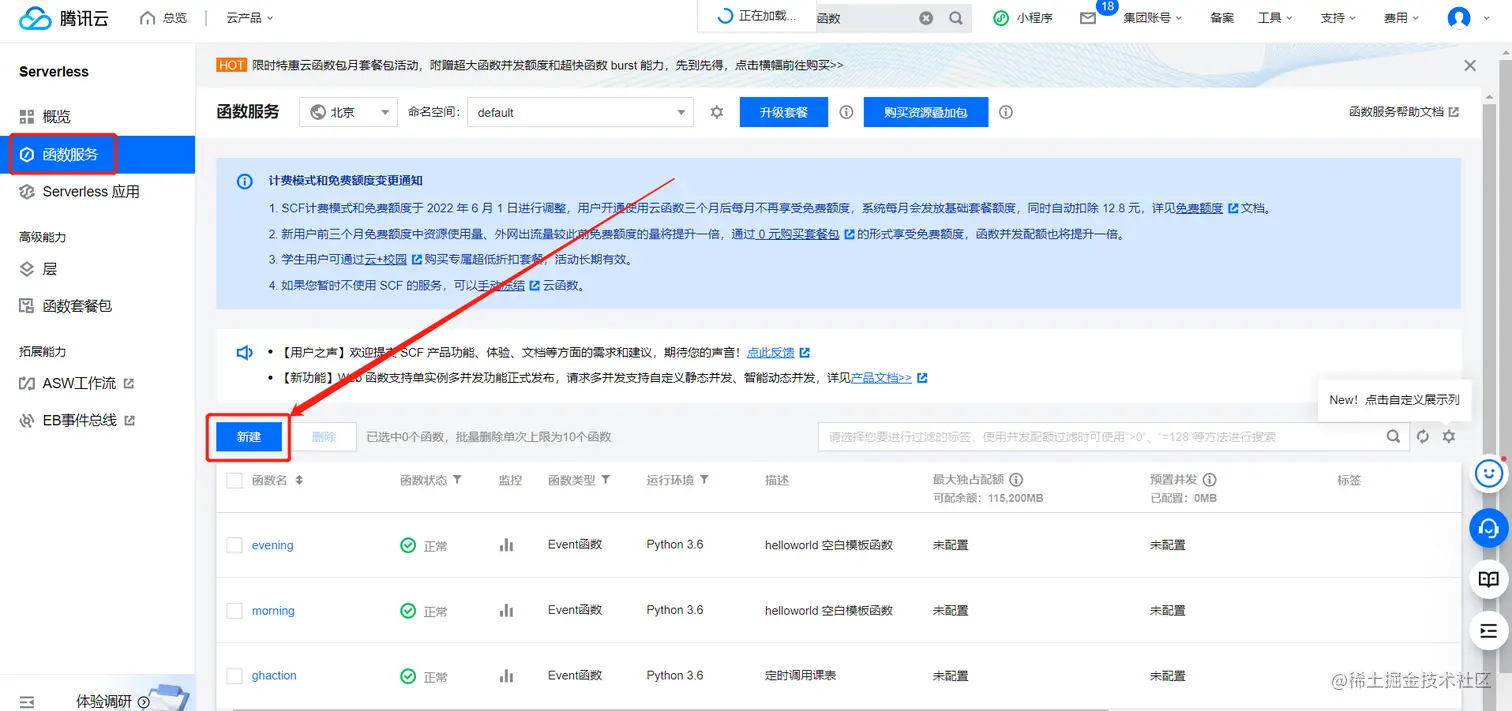Open 体验调研 survey

click(x=112, y=701)
